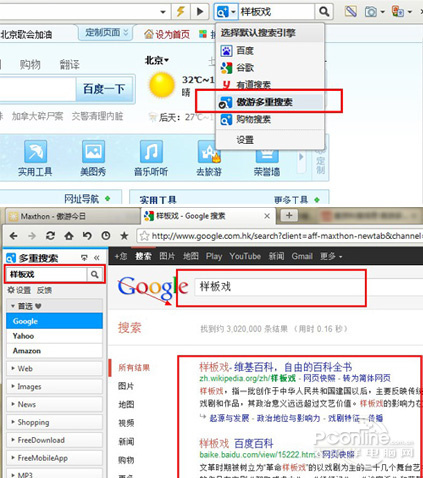Click the camera screenshot icon
Screen dimensions: 423x478
(x=371, y=12)
